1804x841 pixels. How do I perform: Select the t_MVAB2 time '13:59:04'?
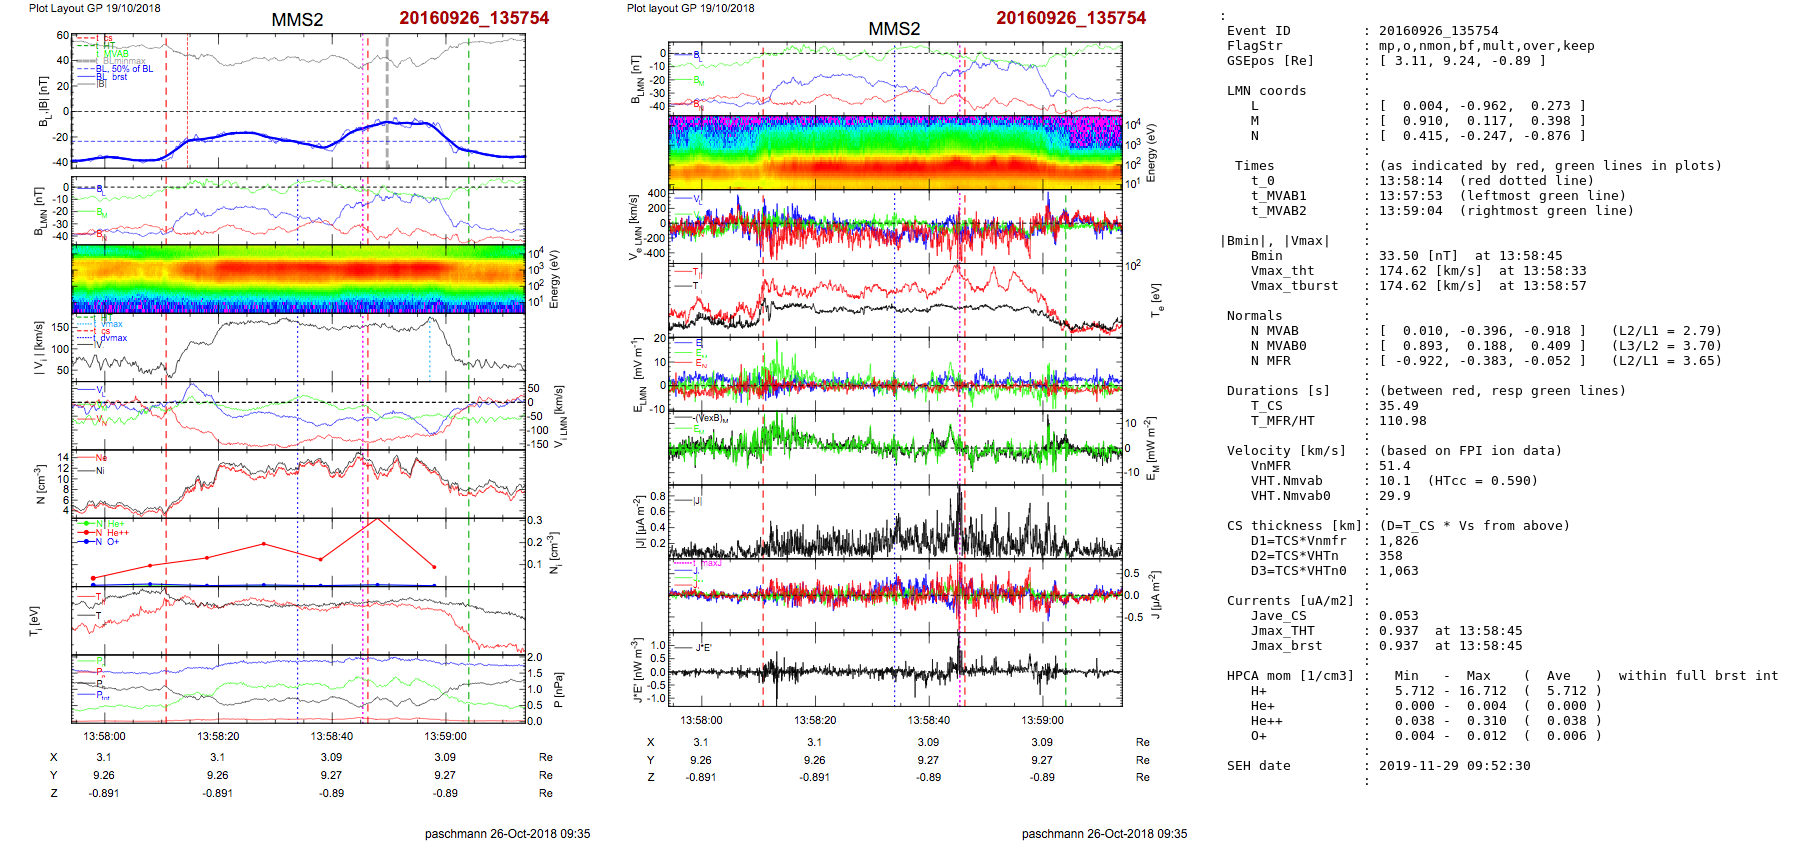click(1411, 211)
